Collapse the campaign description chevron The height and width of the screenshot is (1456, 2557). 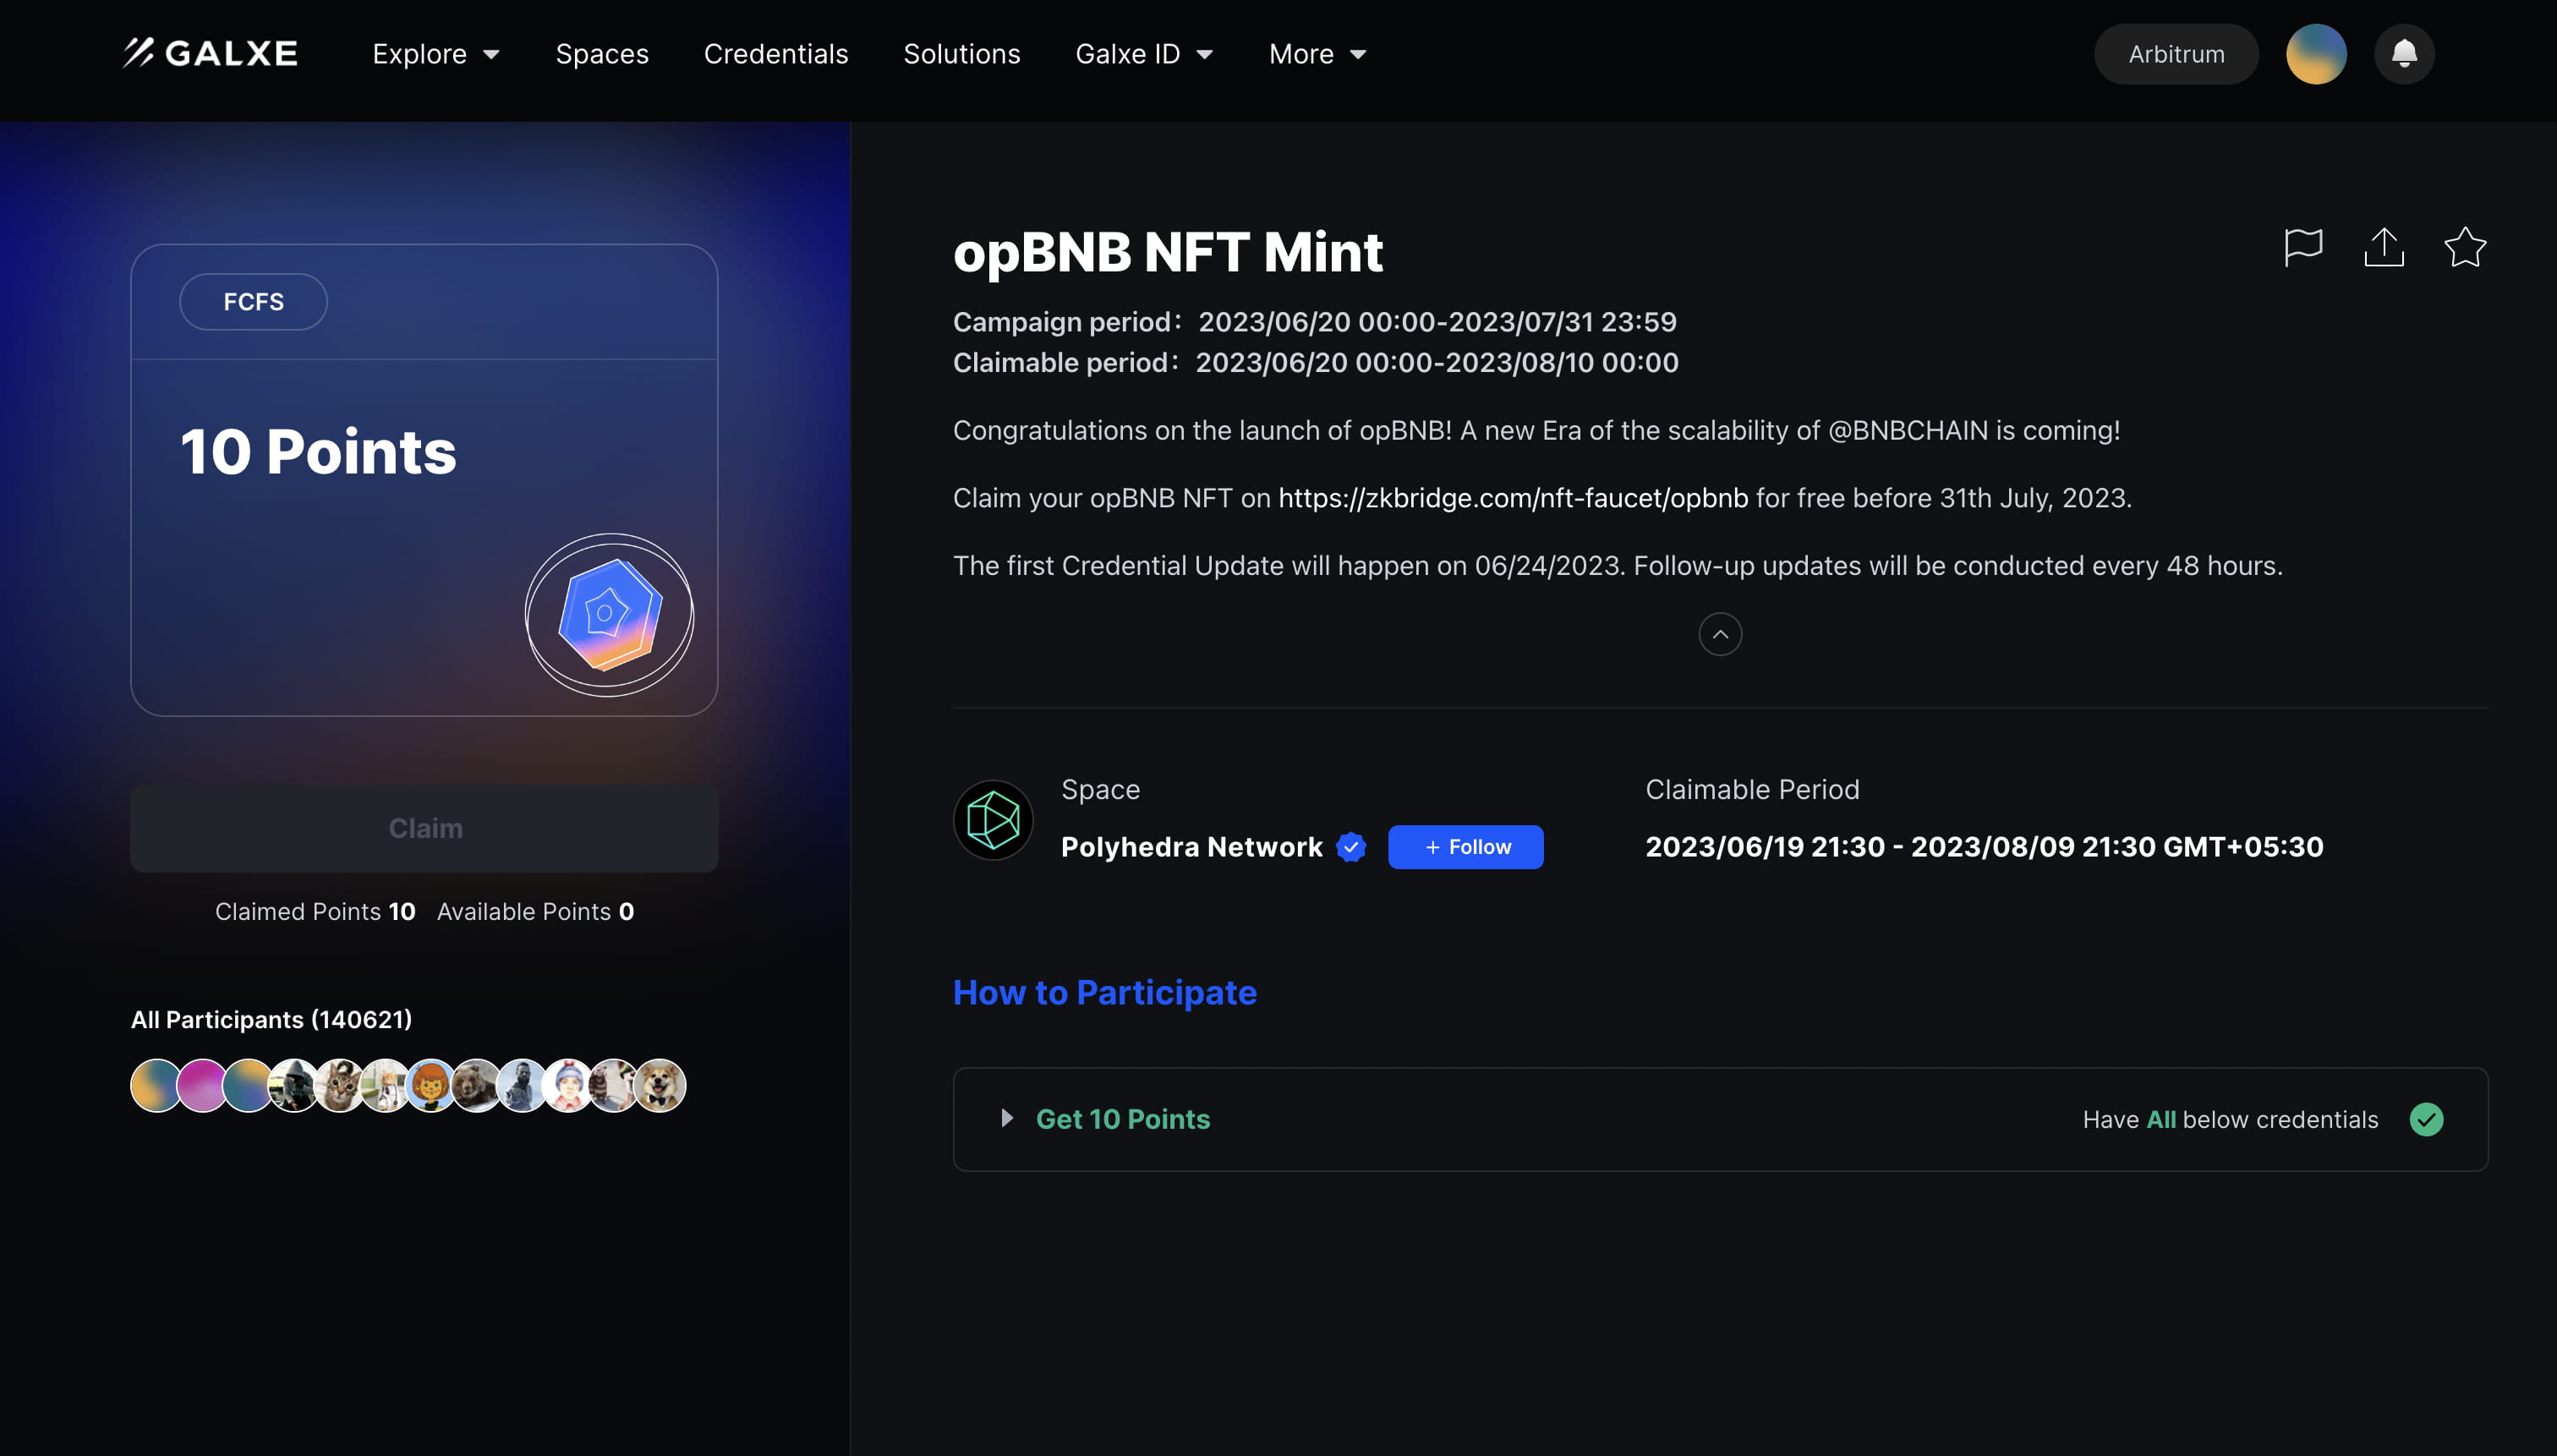coord(1719,634)
